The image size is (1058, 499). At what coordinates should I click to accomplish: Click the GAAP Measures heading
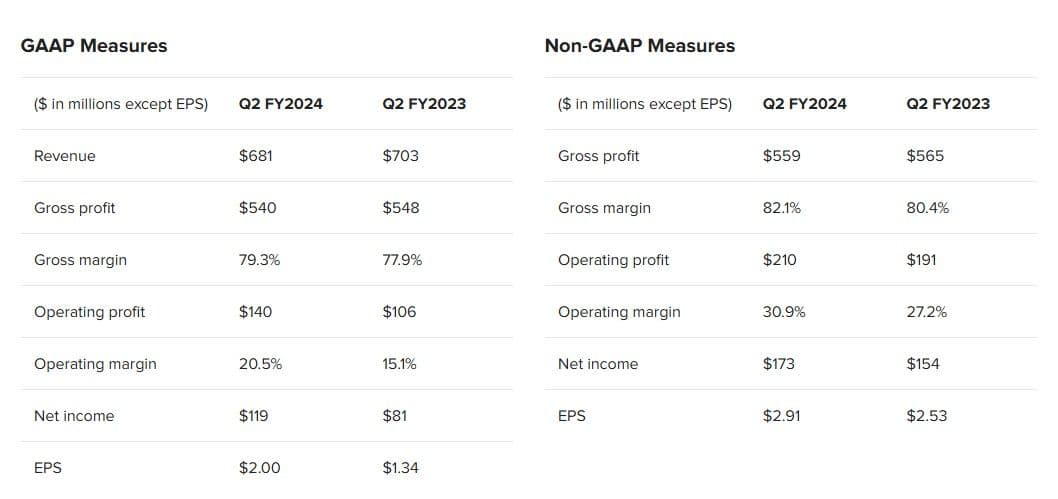pos(94,46)
